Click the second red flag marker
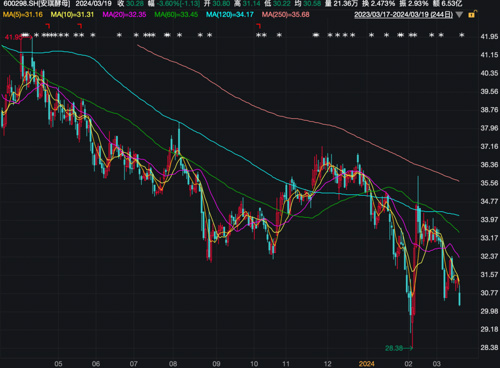This screenshot has height=368, width=500. tap(79, 26)
